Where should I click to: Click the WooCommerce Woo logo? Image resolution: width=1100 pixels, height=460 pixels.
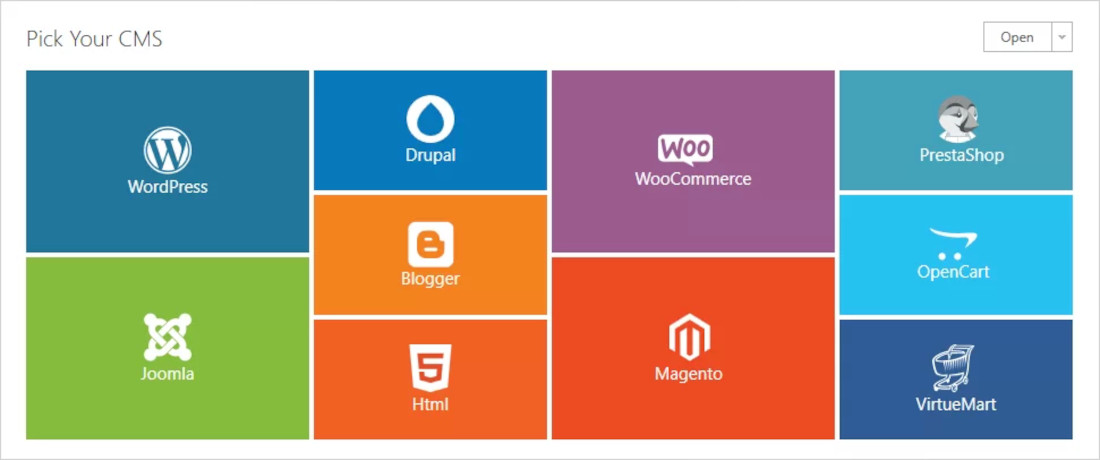[x=685, y=149]
